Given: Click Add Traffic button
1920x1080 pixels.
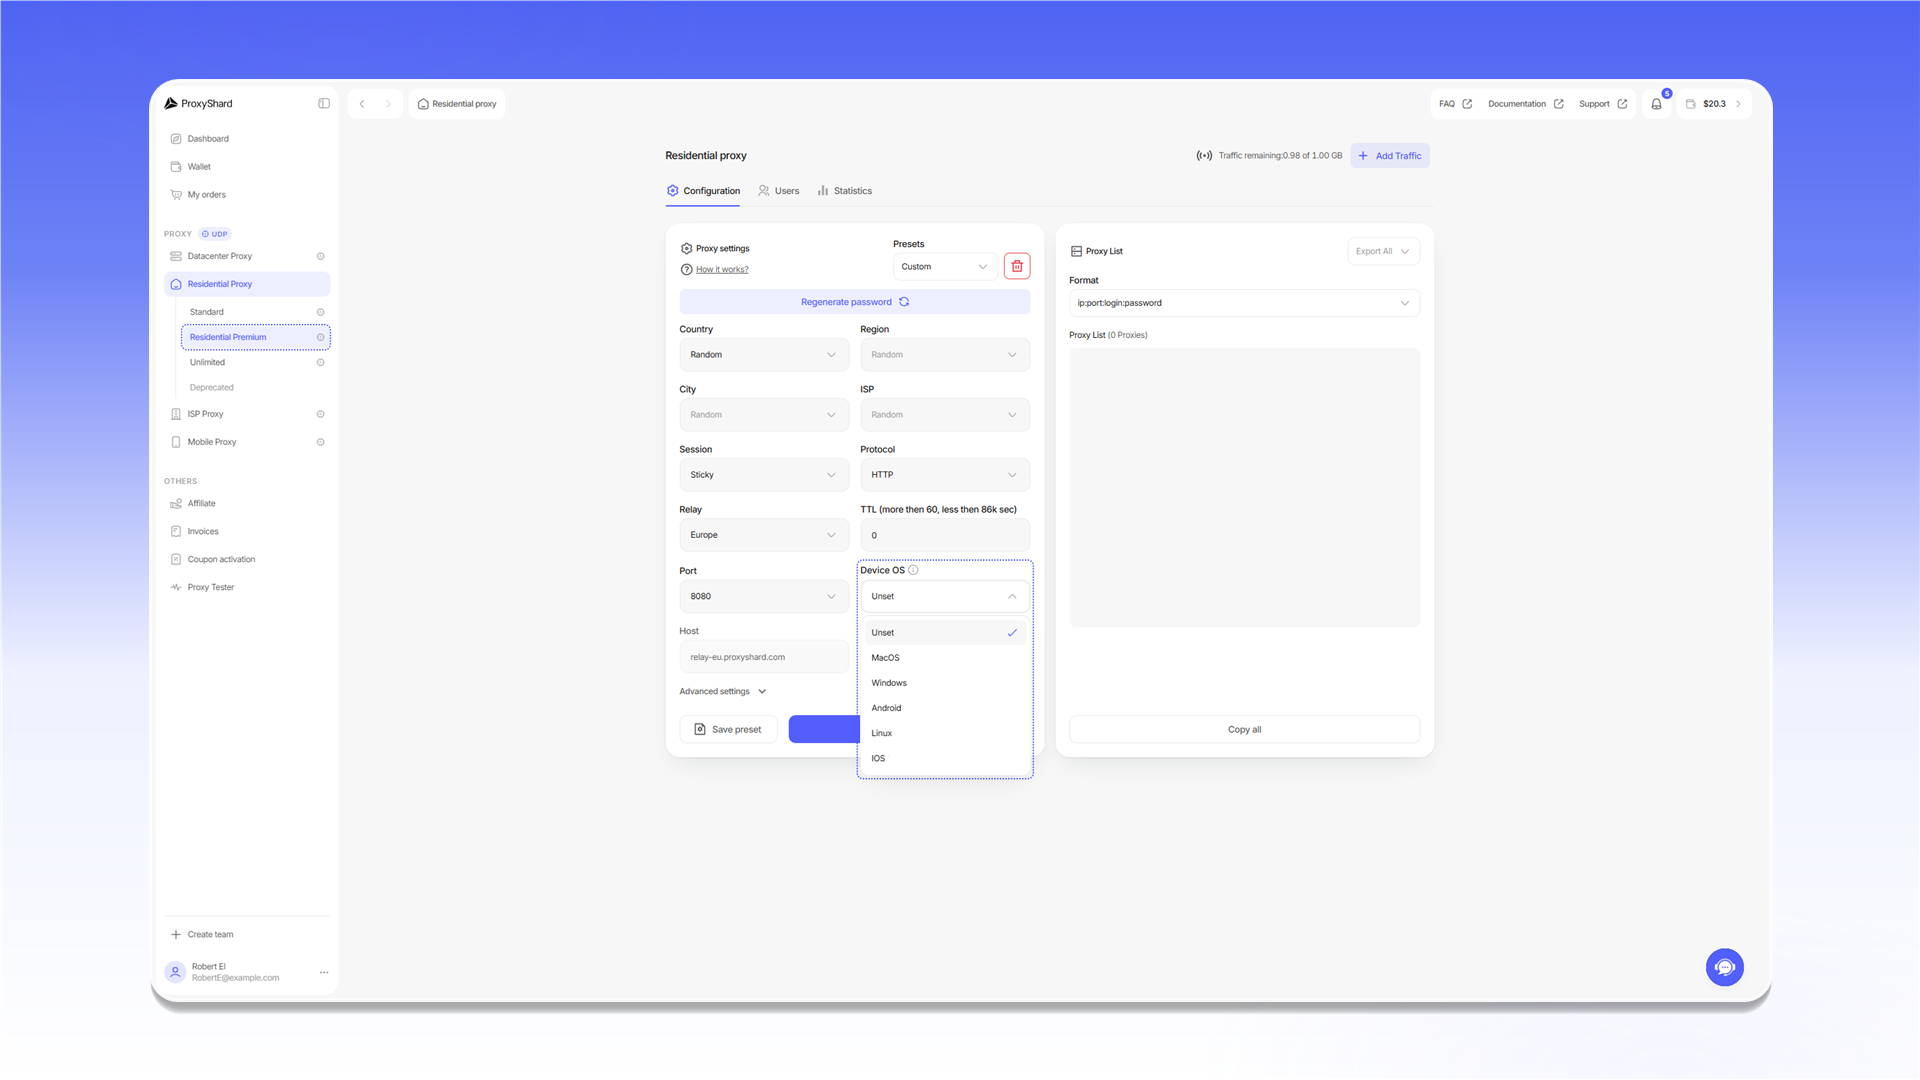Looking at the screenshot, I should tap(1390, 156).
